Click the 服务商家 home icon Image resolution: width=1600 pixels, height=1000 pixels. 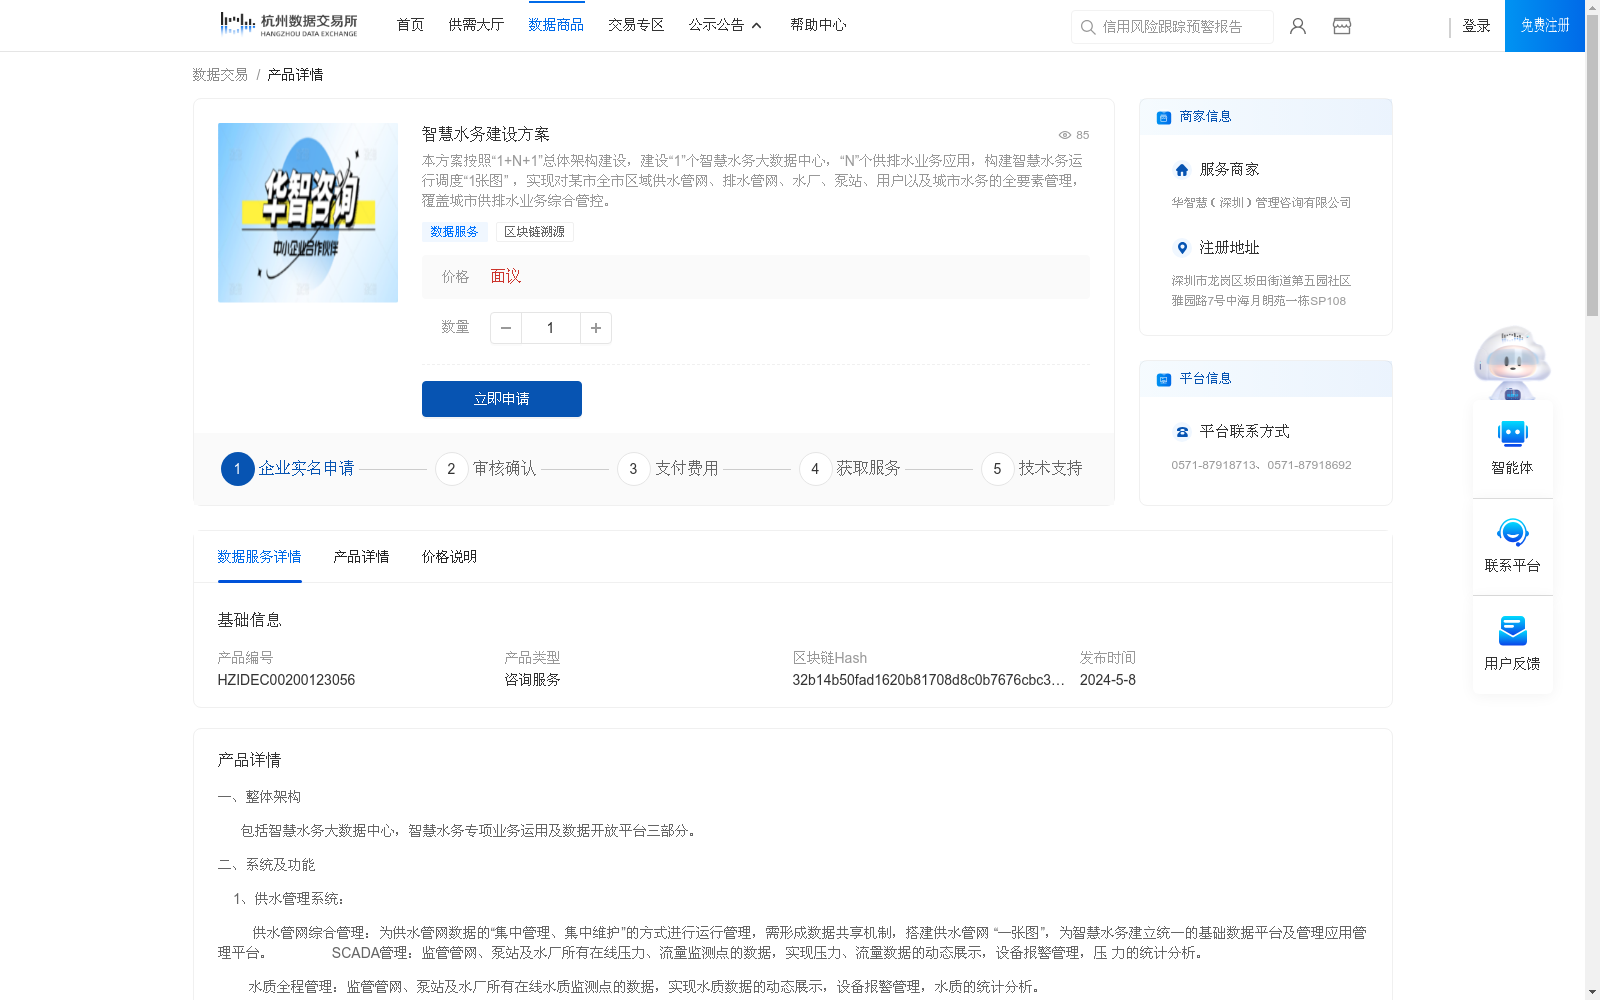1182,170
